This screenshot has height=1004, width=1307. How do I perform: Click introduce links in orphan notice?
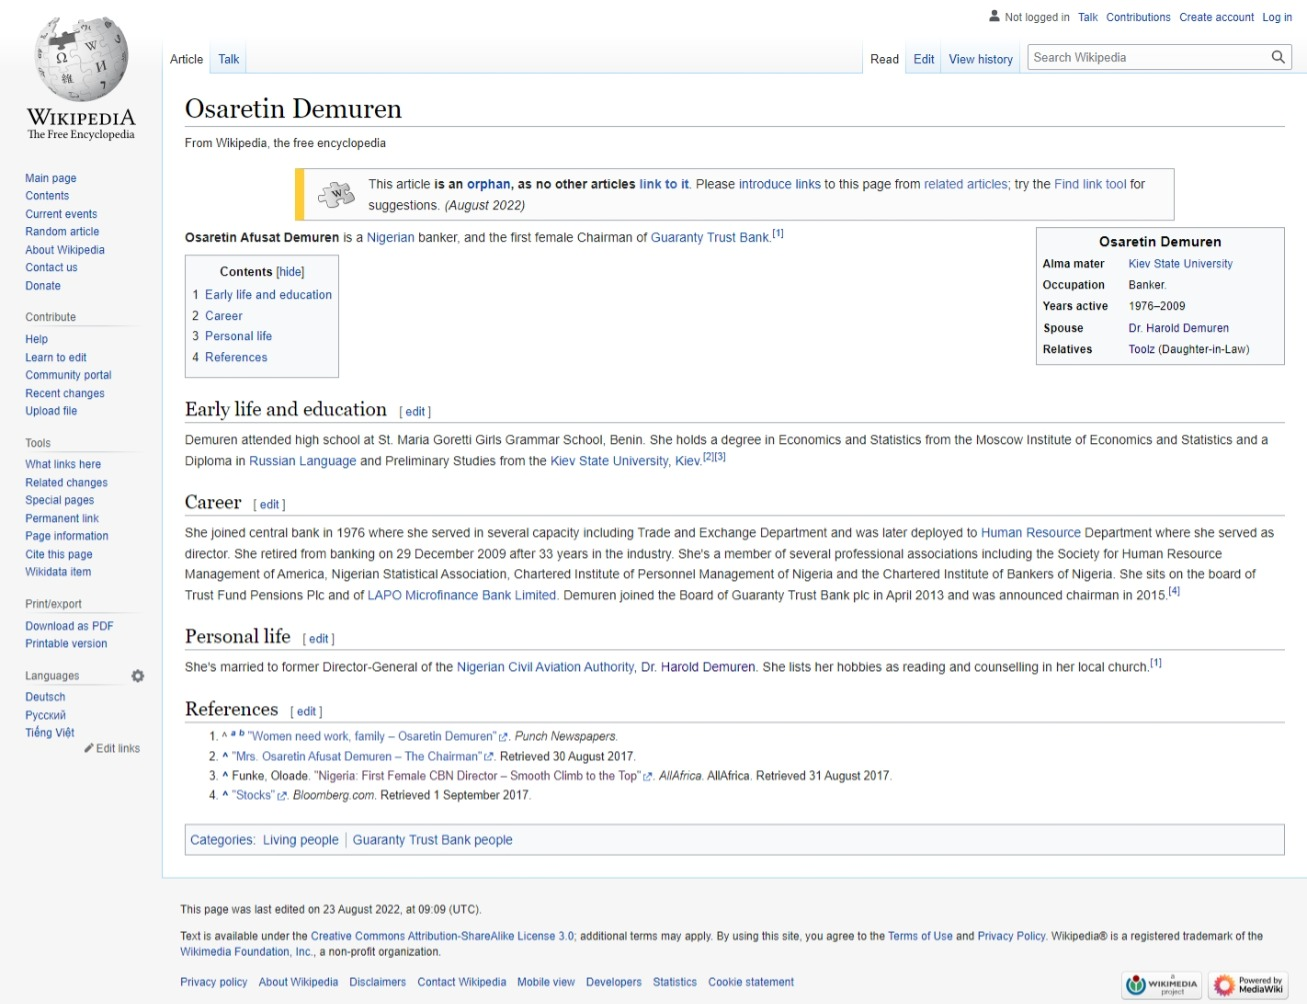coord(780,184)
